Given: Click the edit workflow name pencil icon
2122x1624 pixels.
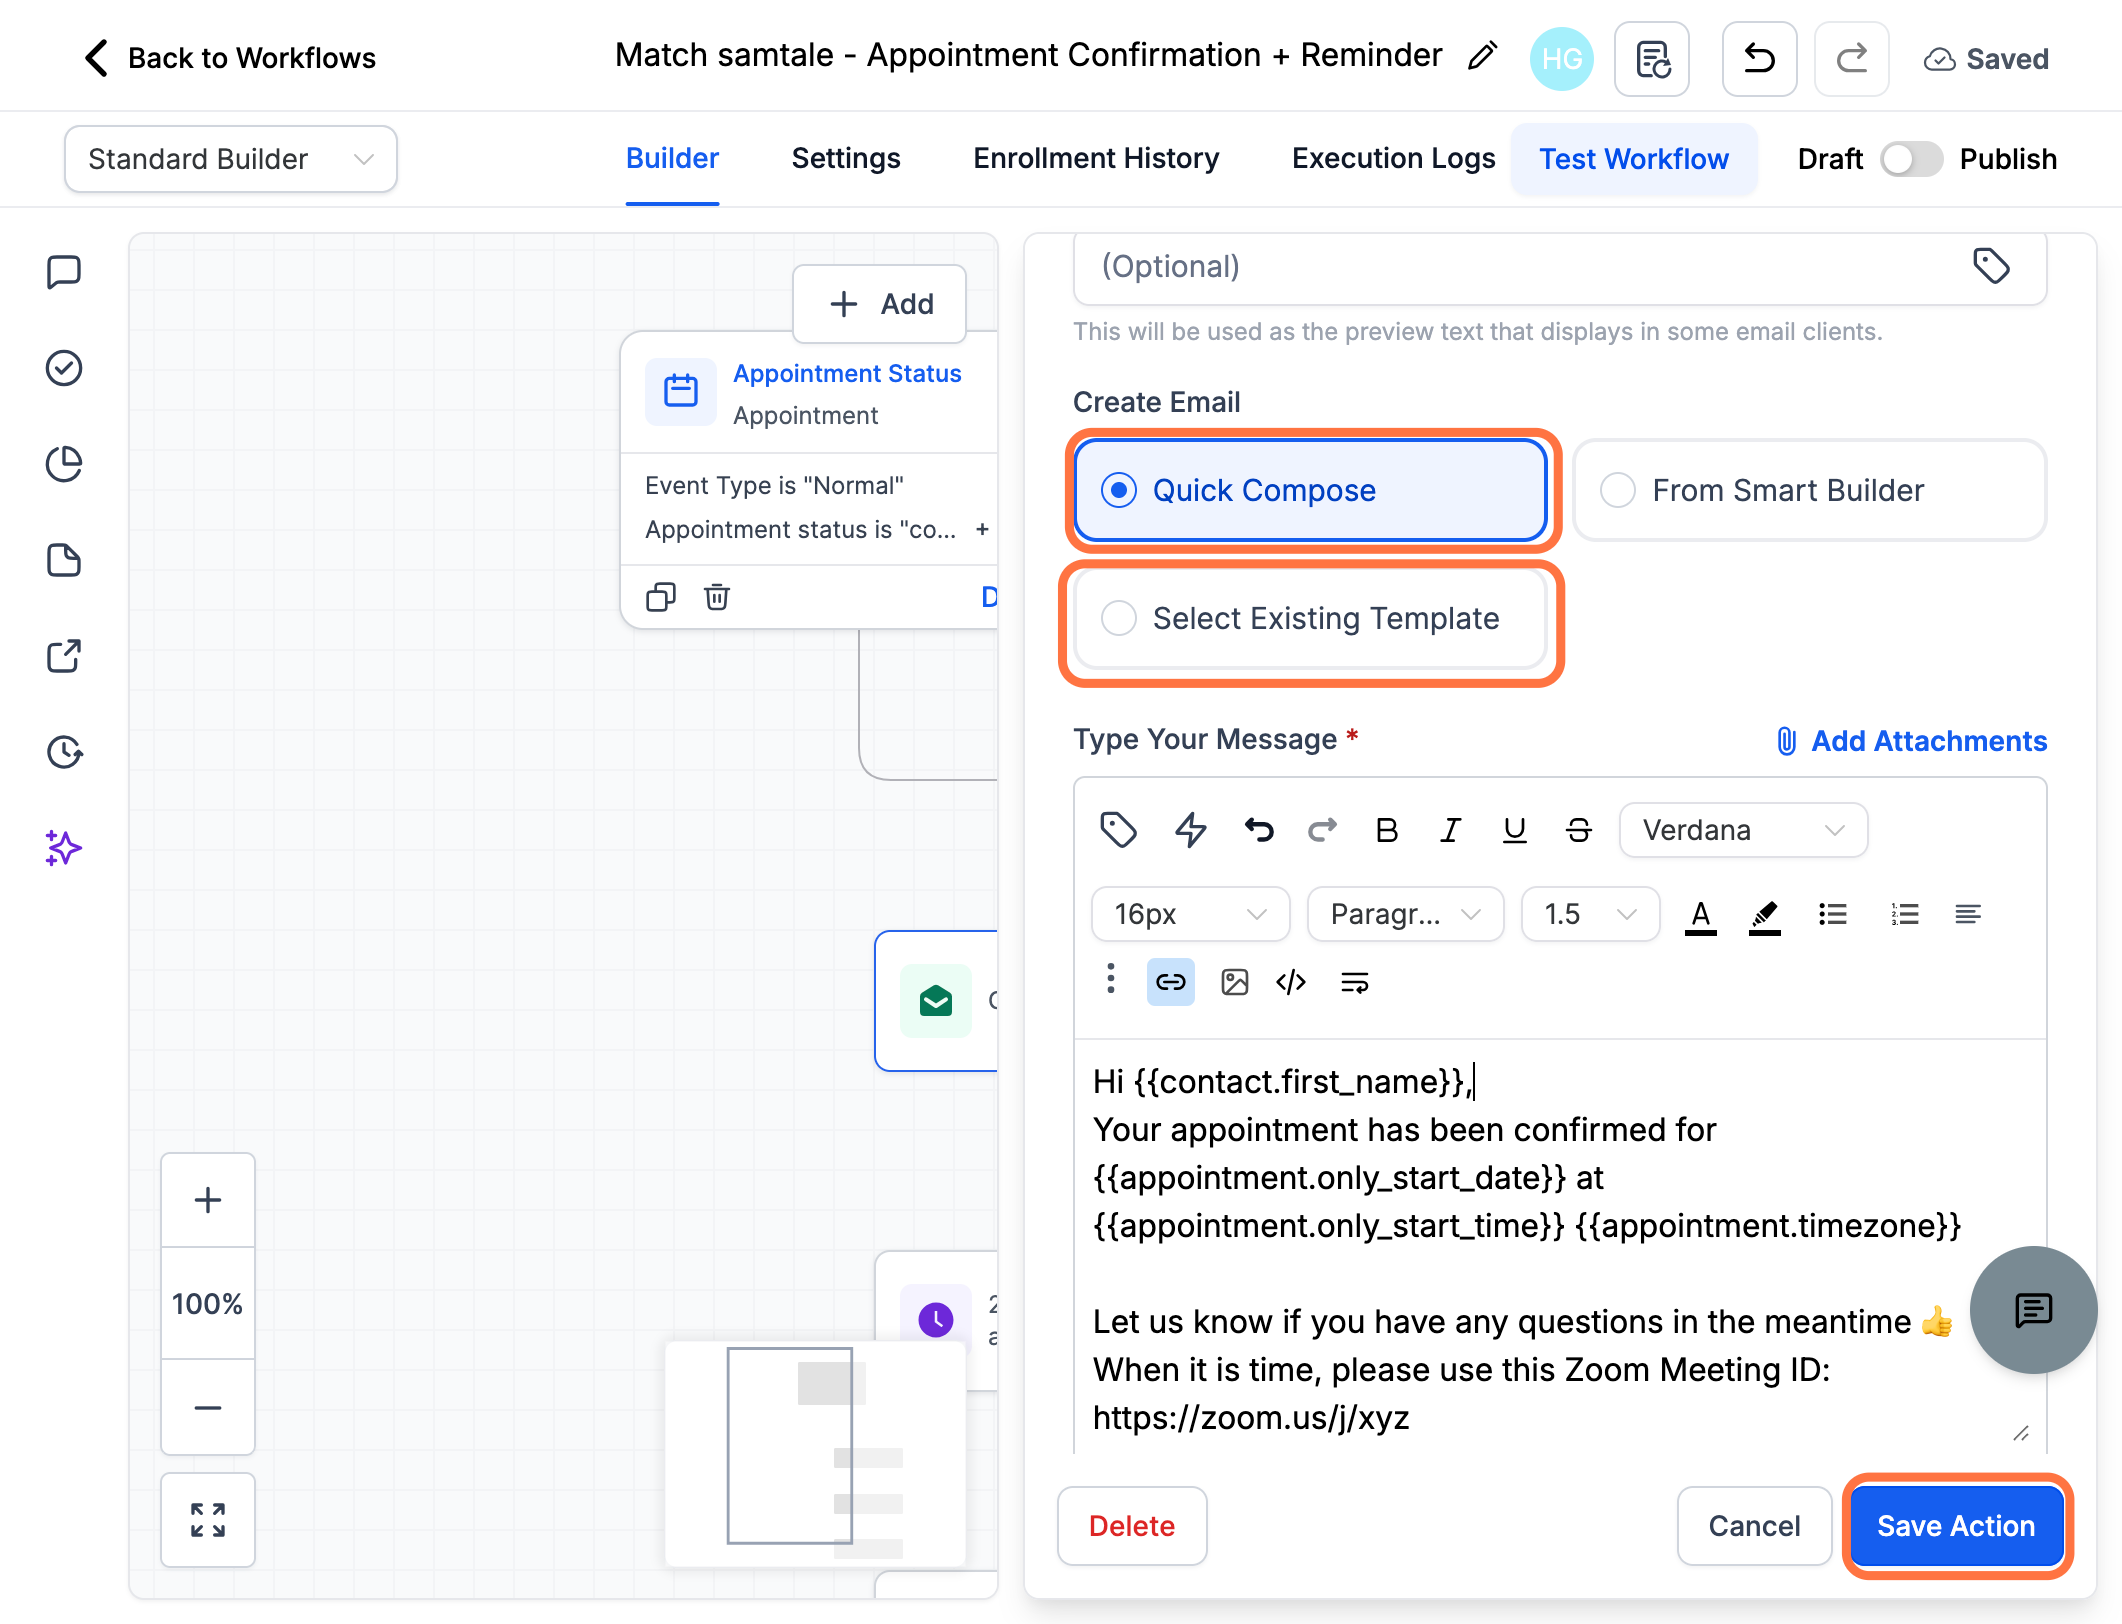Looking at the screenshot, I should pos(1482,56).
